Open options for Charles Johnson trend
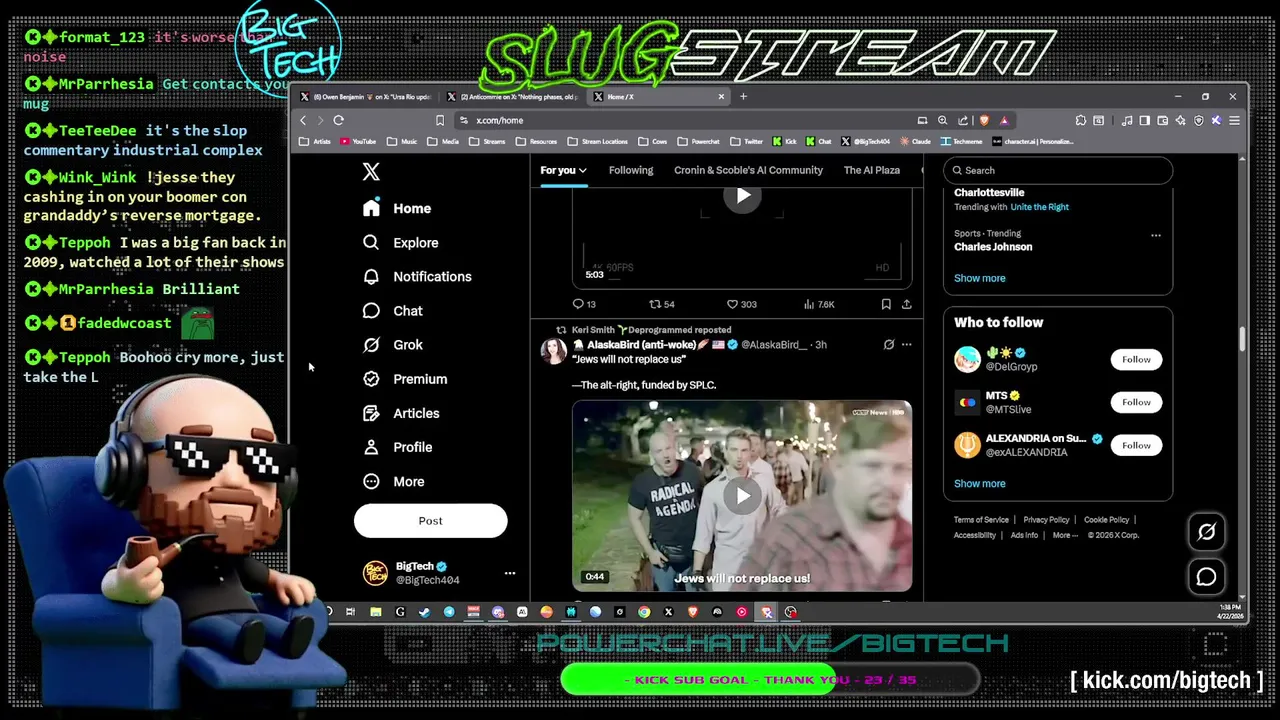 tap(1156, 236)
